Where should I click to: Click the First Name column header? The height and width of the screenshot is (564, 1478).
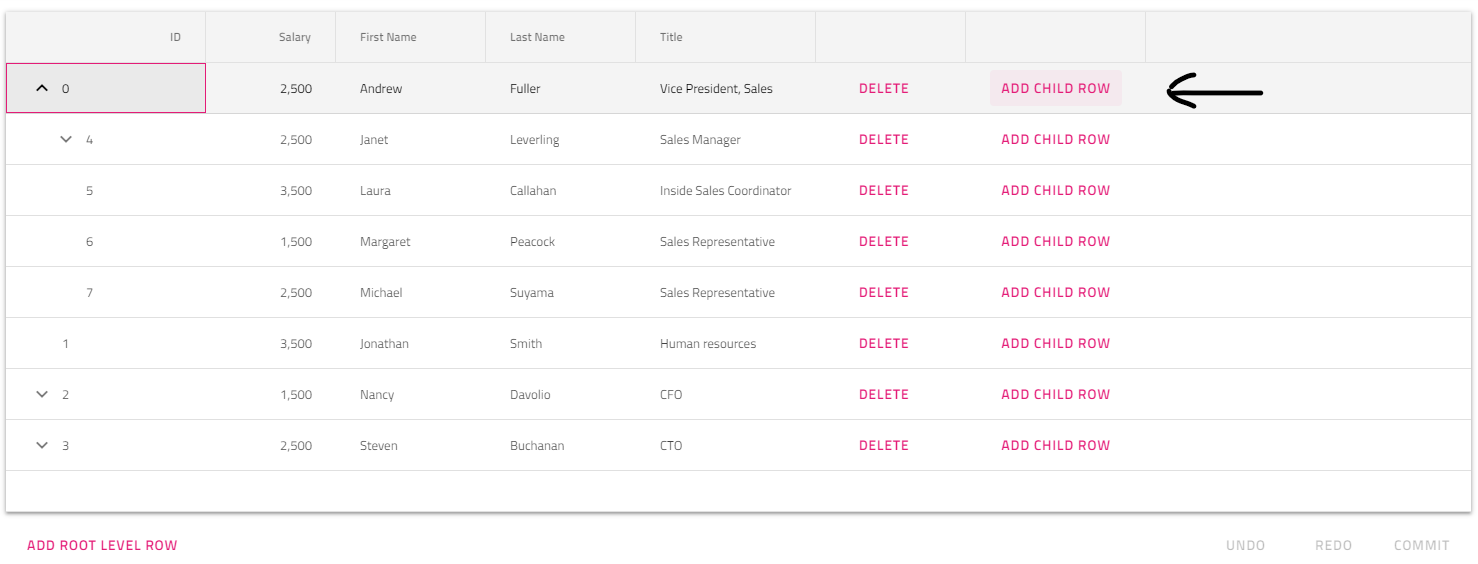(388, 37)
